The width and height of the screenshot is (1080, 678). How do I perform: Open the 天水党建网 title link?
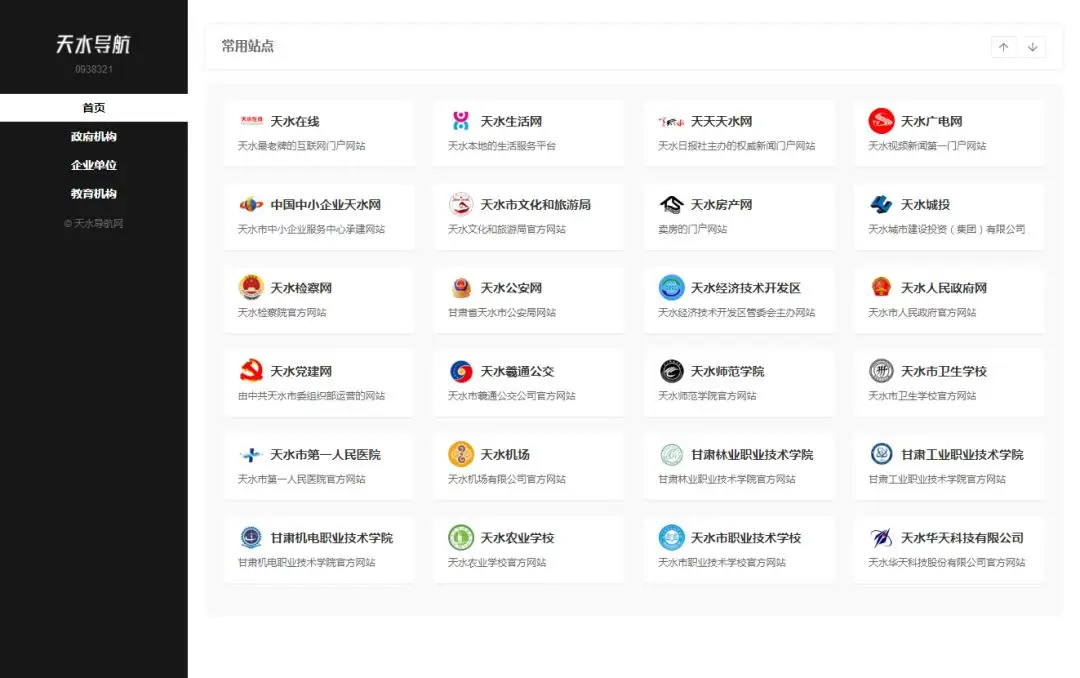point(301,371)
